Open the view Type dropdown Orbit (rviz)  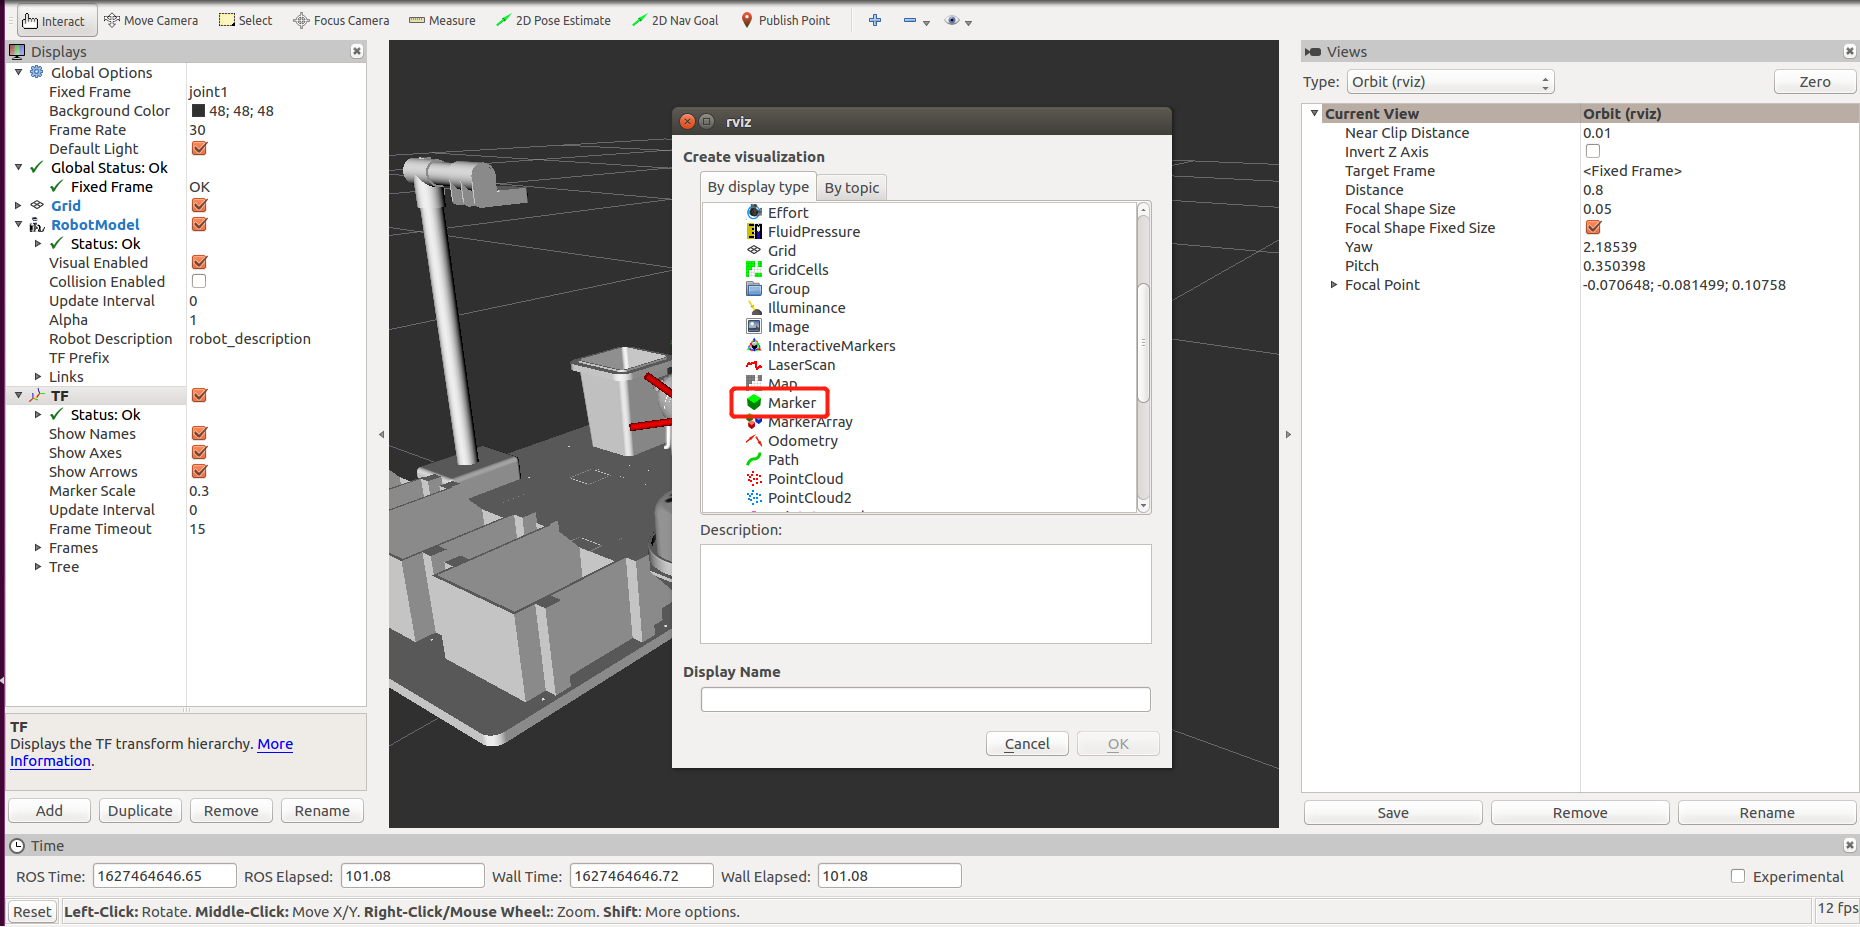pyautogui.click(x=1451, y=82)
